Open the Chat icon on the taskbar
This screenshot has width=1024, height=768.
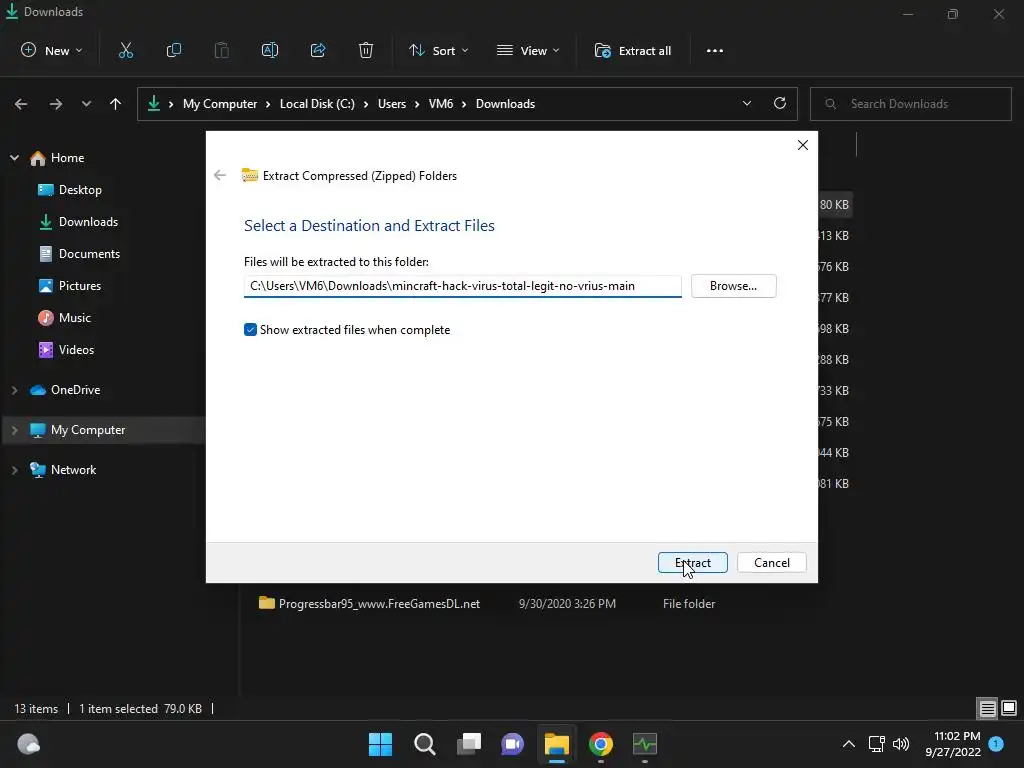(513, 744)
